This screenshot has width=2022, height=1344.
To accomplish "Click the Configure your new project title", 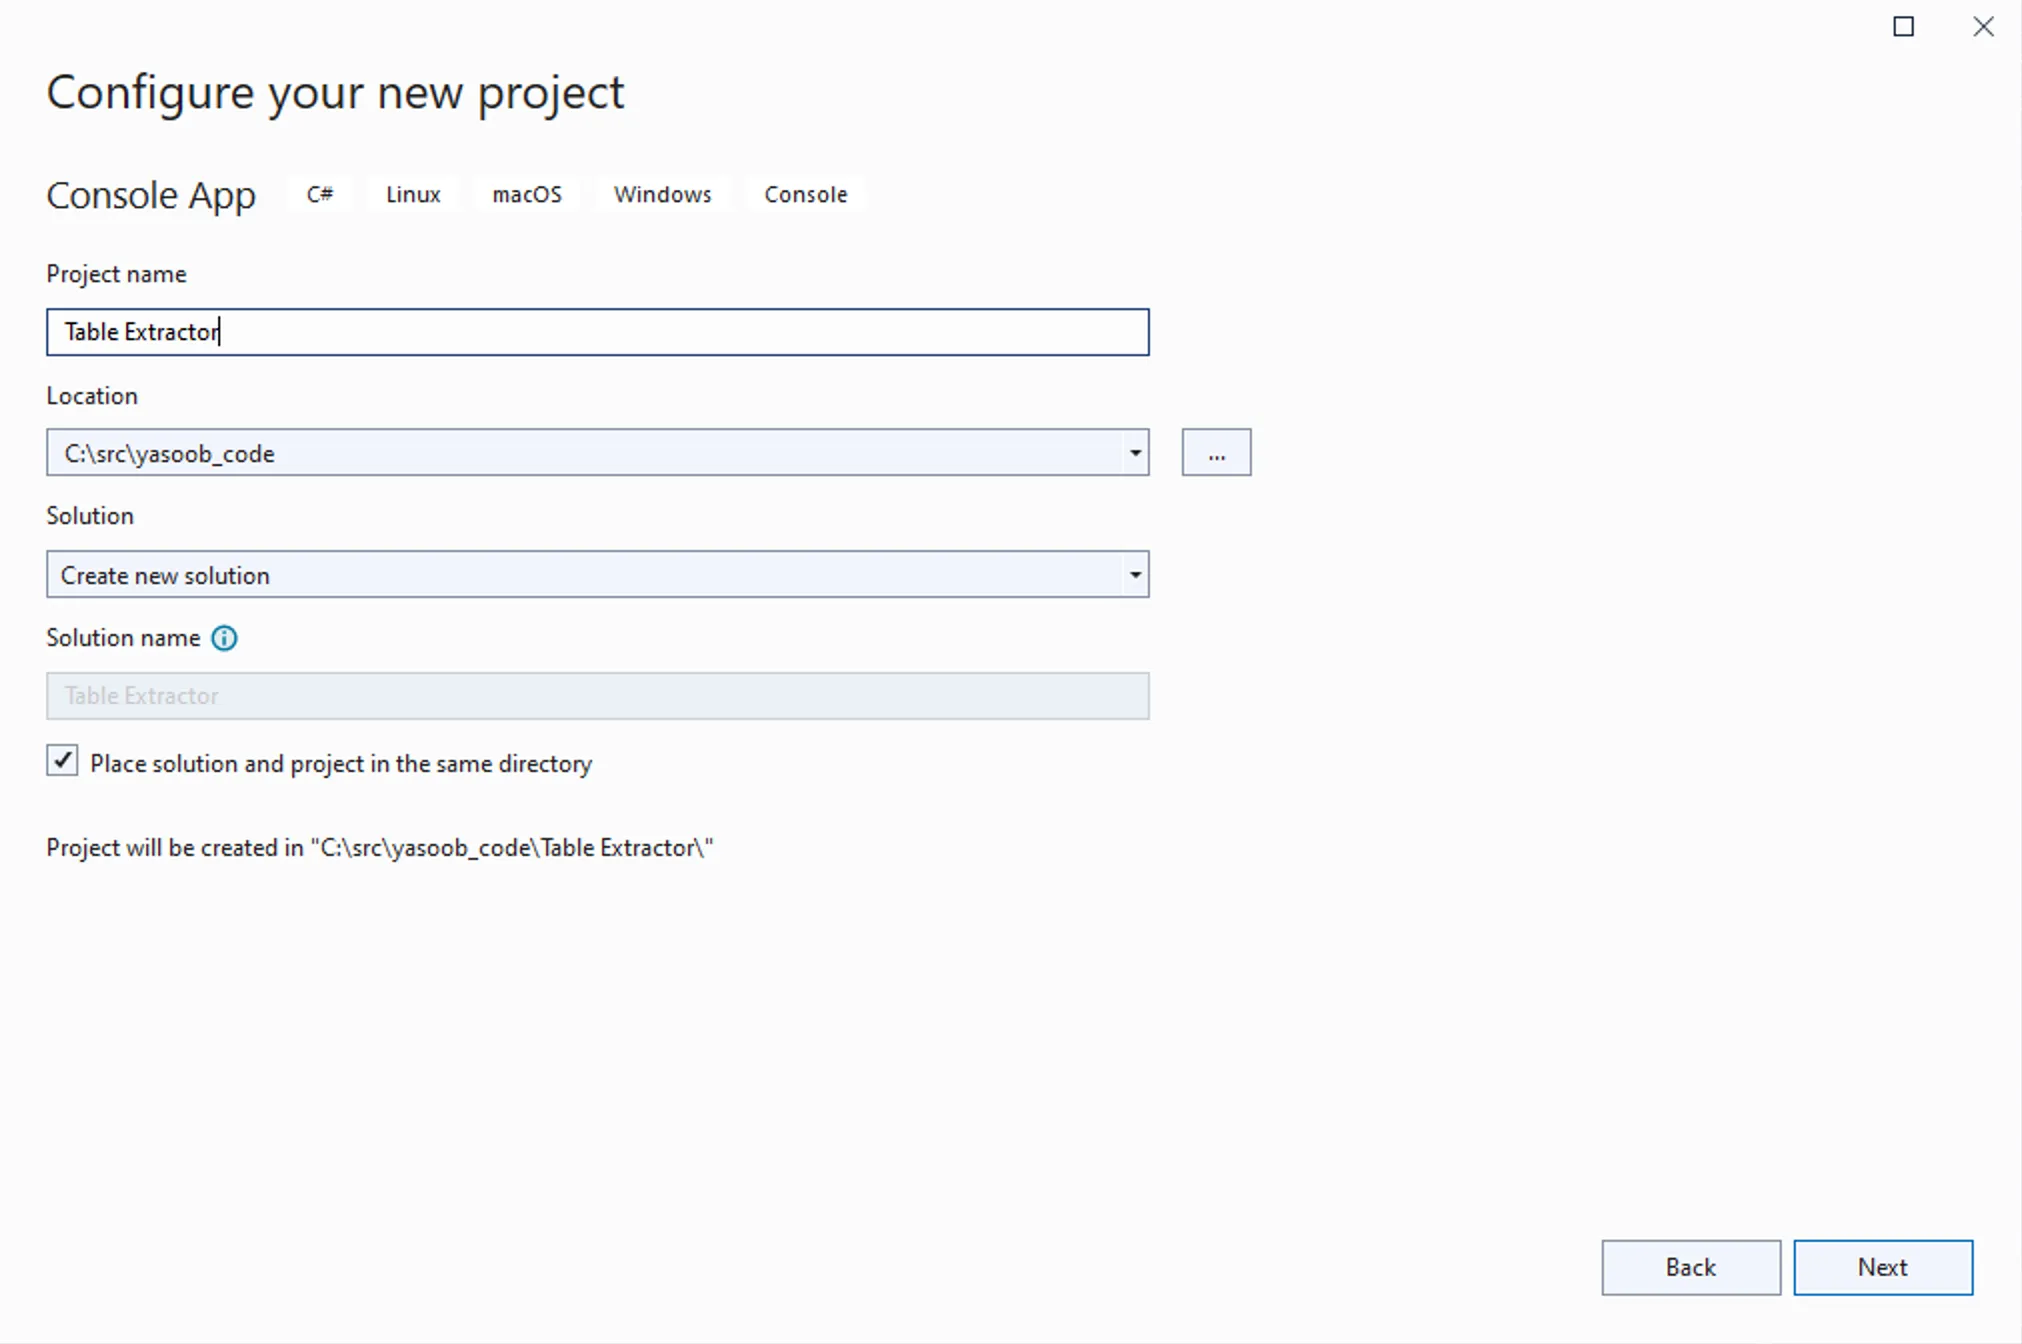I will (x=335, y=91).
